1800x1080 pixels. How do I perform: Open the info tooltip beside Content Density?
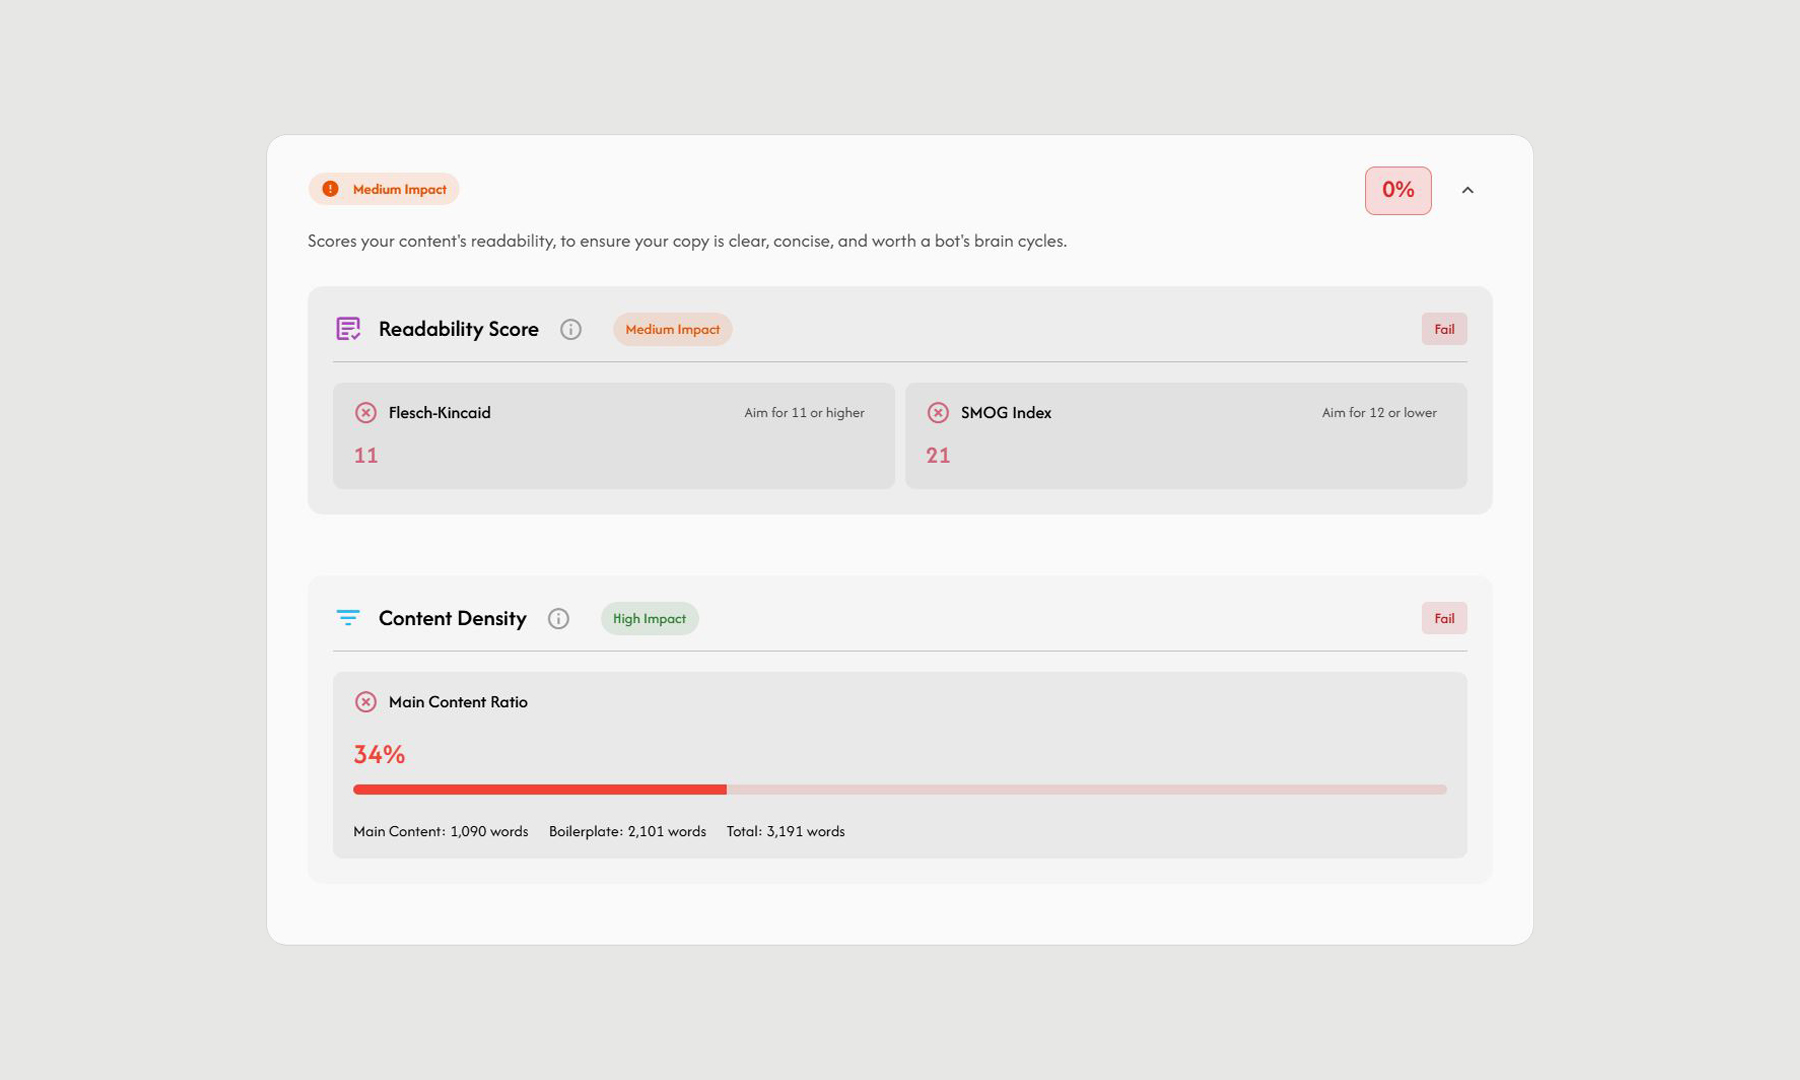coord(559,619)
